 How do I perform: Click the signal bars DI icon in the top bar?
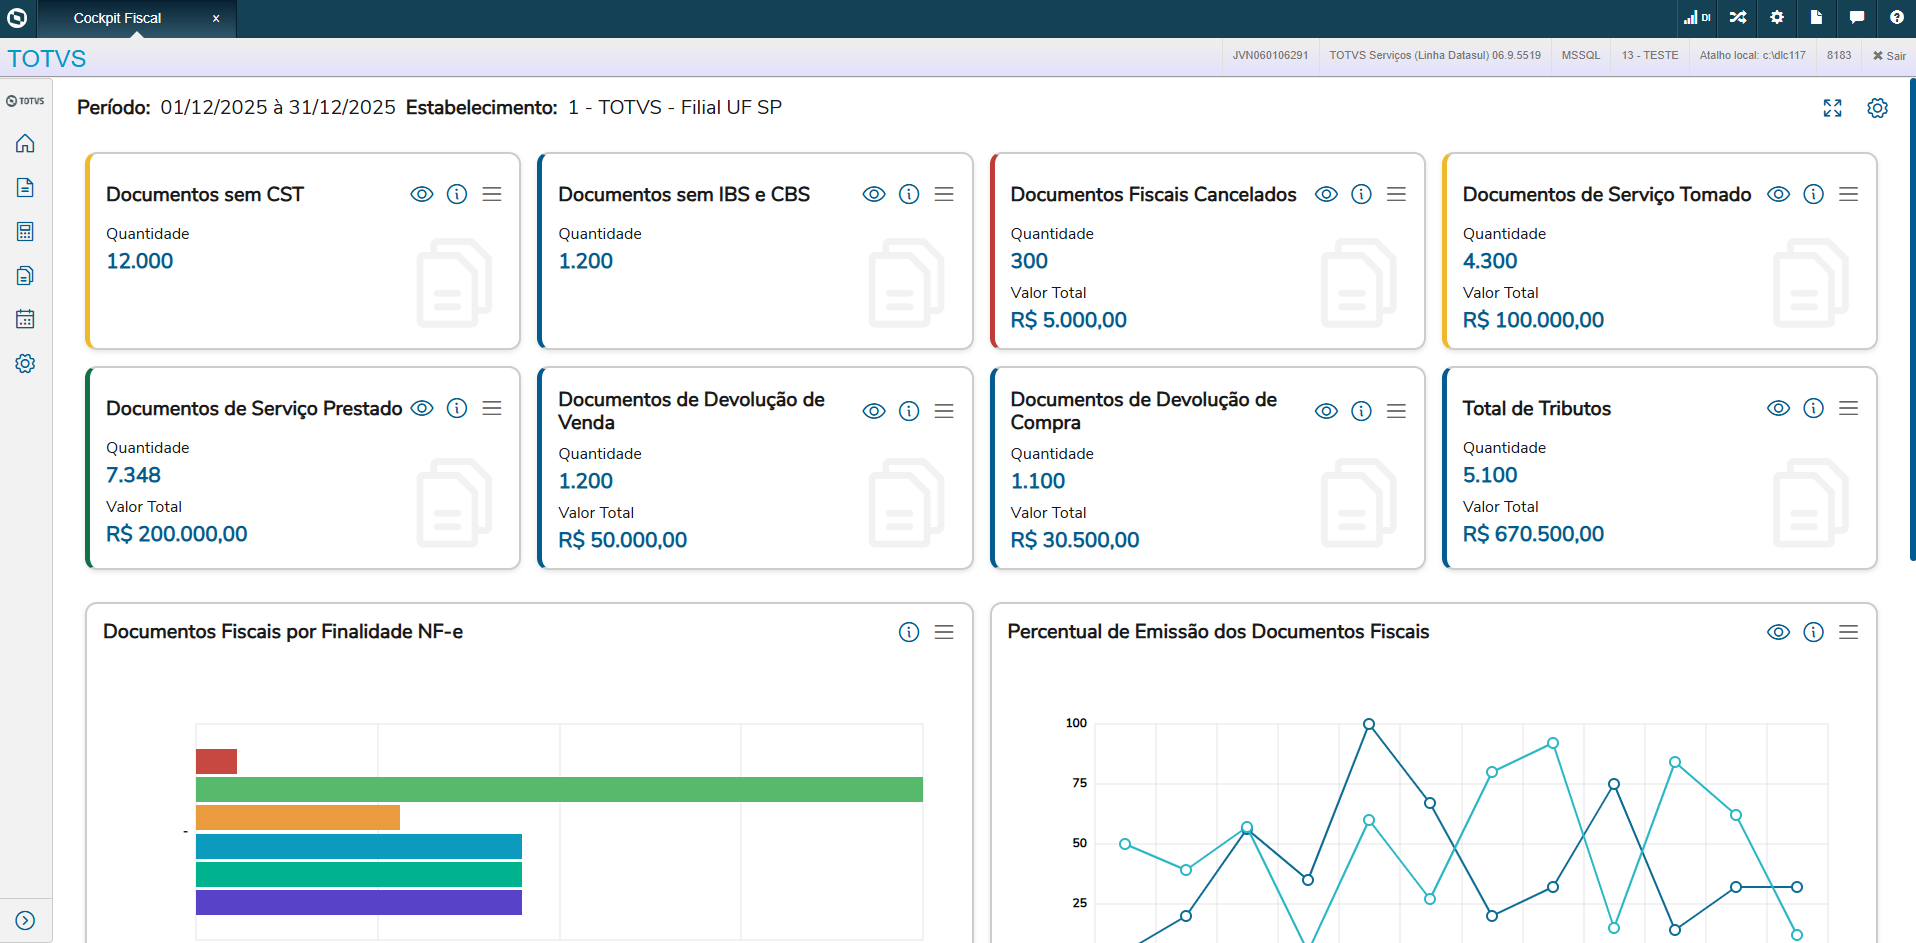(x=1696, y=18)
